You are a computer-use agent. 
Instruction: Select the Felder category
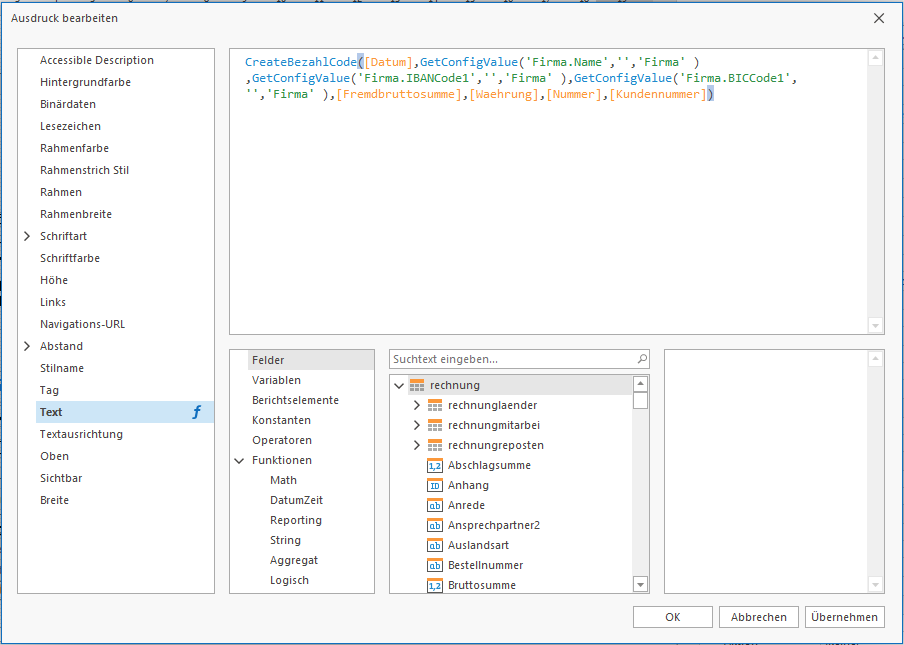click(311, 360)
